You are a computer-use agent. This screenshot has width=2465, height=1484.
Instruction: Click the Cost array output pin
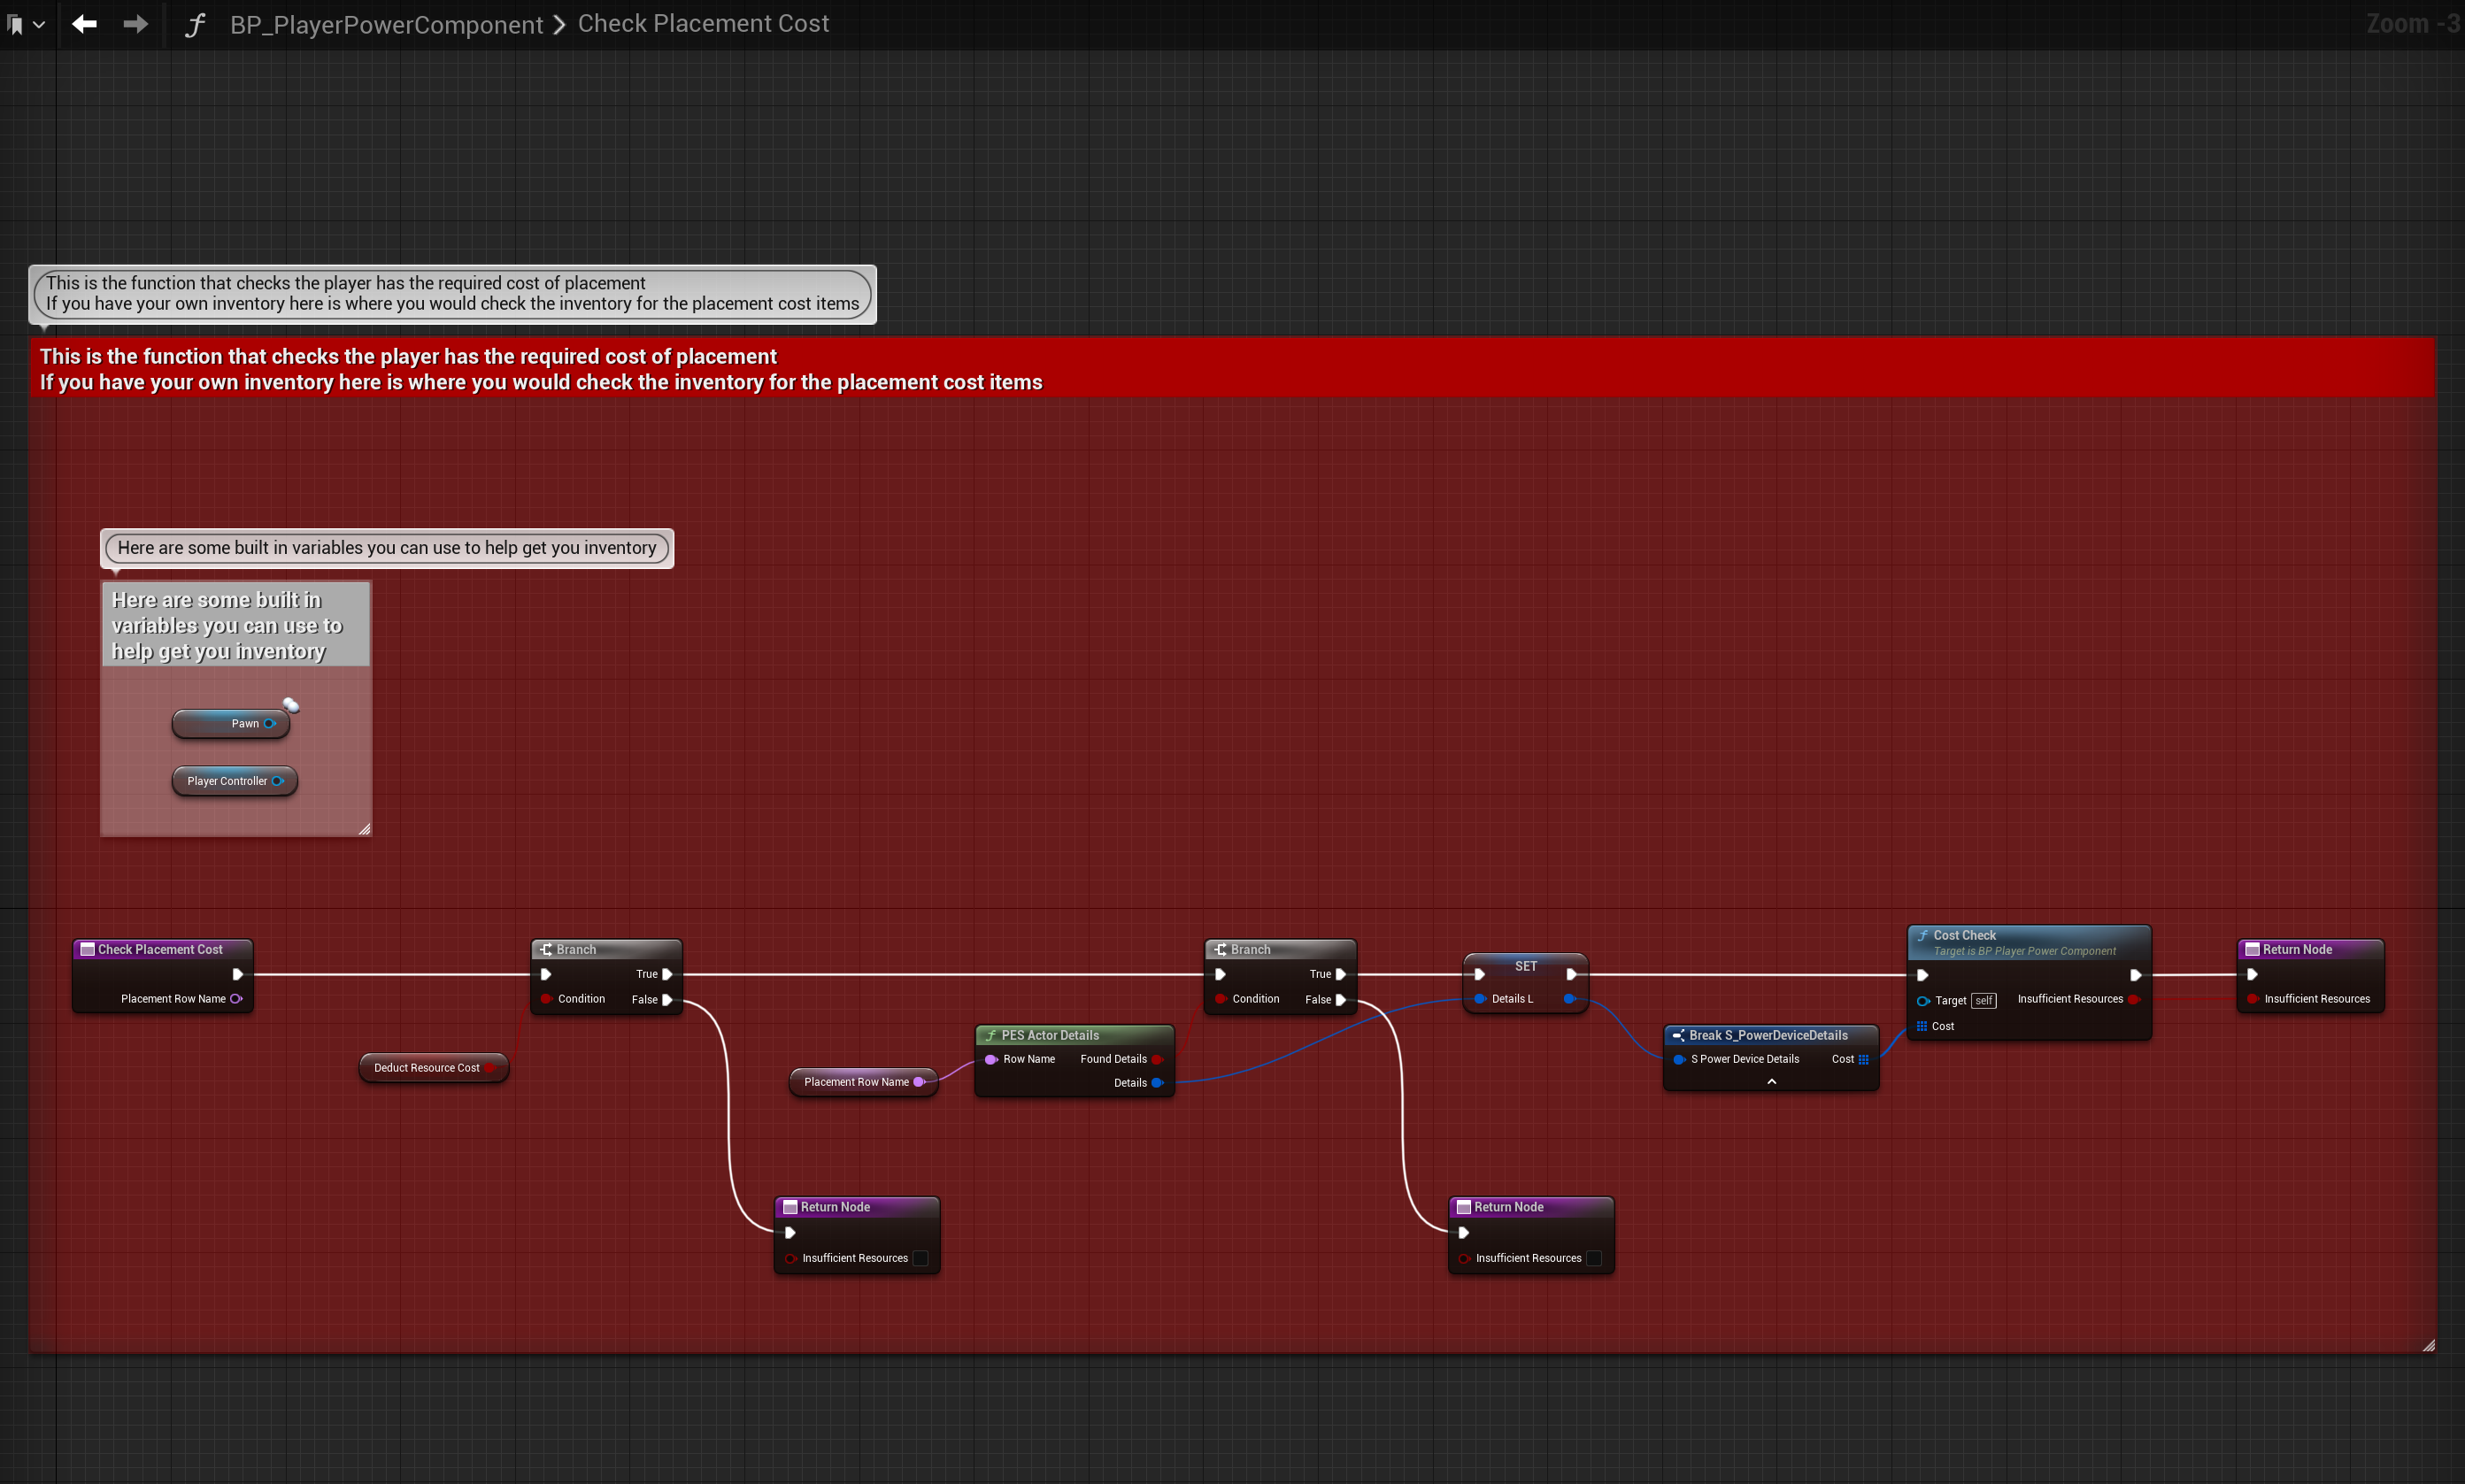click(1863, 1059)
